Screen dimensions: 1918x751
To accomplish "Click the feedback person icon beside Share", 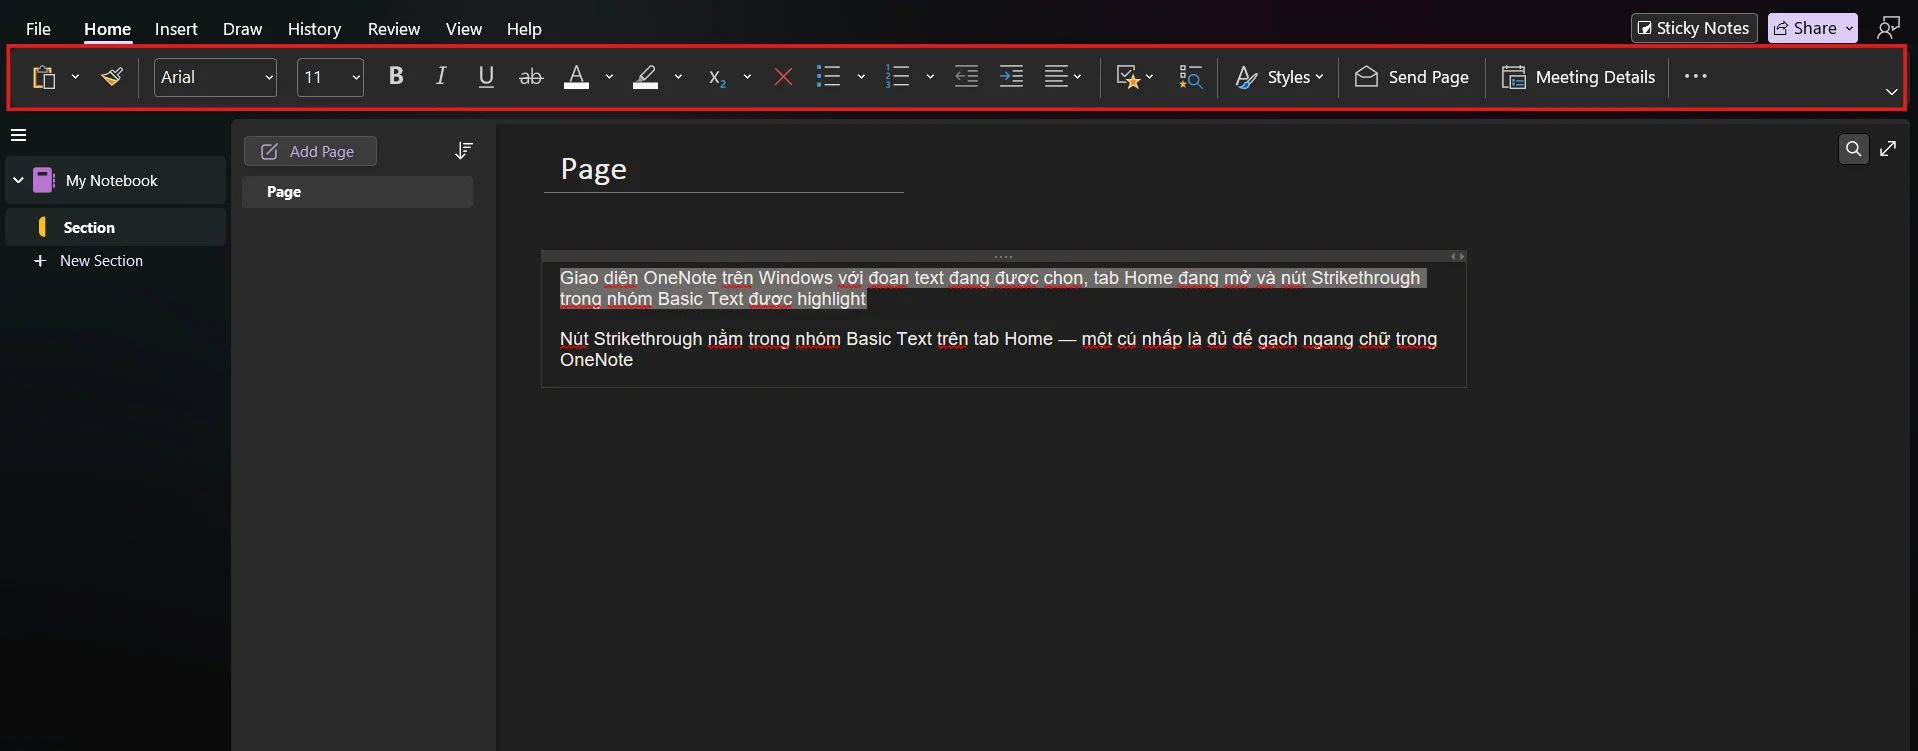I will point(1888,28).
